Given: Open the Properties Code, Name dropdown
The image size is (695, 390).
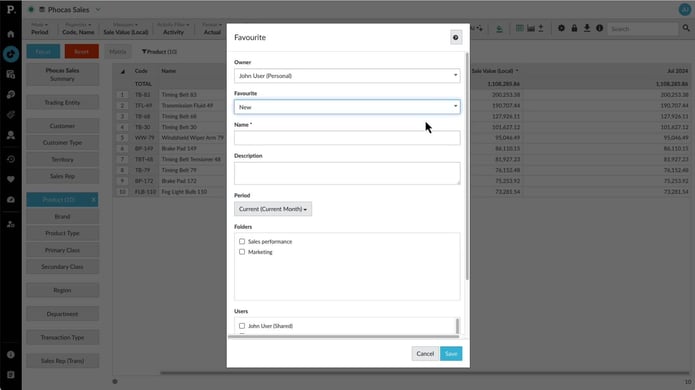Looking at the screenshot, I should click(78, 29).
